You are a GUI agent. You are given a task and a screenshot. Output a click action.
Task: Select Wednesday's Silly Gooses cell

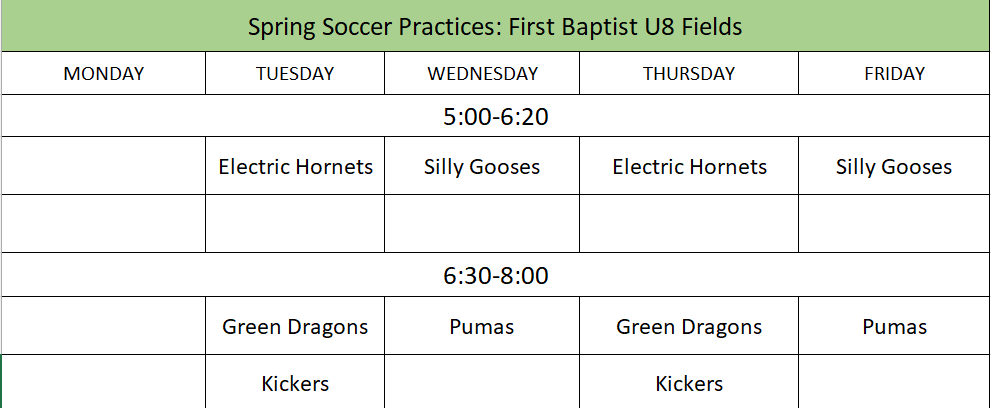[482, 167]
